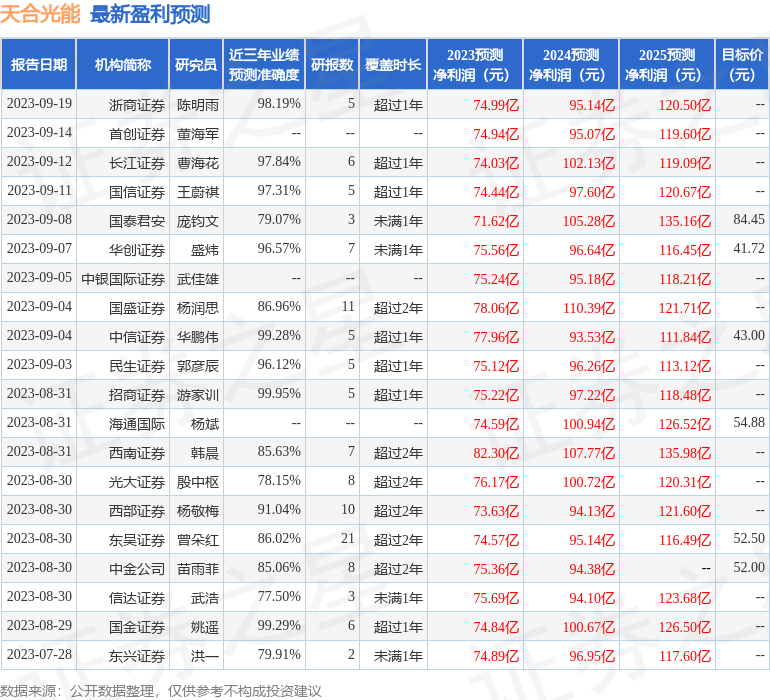Click target price 52.50

pos(749,538)
